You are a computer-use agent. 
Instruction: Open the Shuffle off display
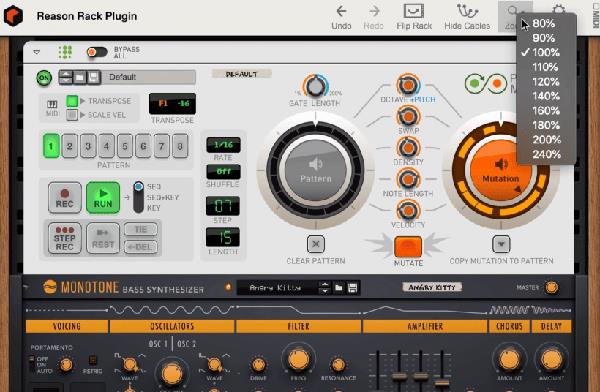pyautogui.click(x=223, y=172)
